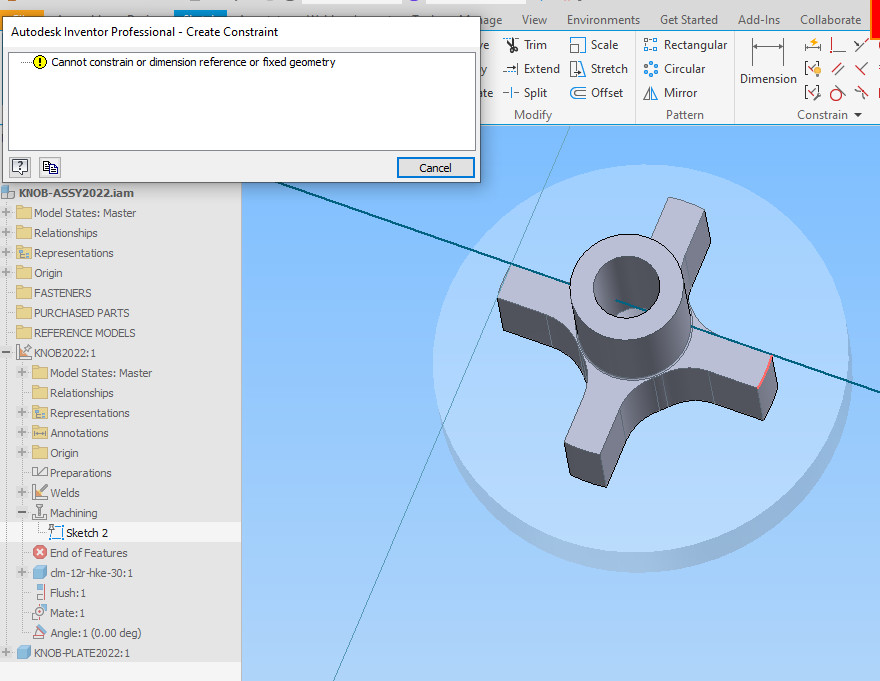
Task: Collapse the Machining node
Action: 21,512
